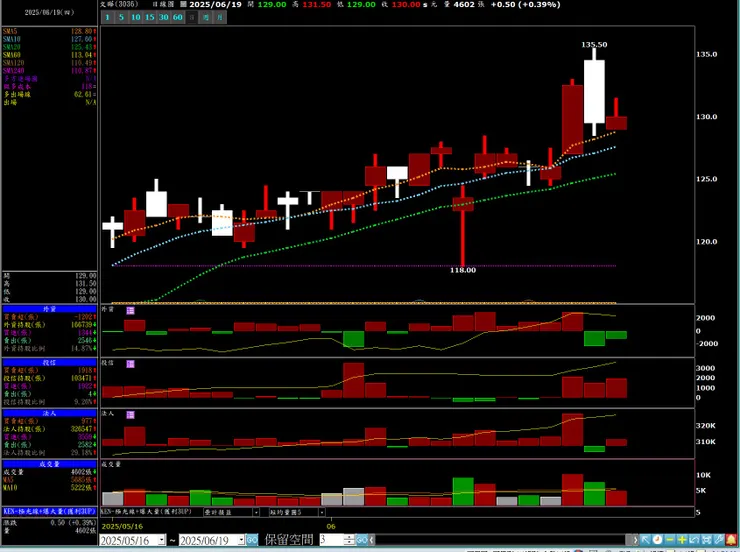Switch to 15-minute timeframe tab
Screen dimensions: 740x552
[x=150, y=17]
